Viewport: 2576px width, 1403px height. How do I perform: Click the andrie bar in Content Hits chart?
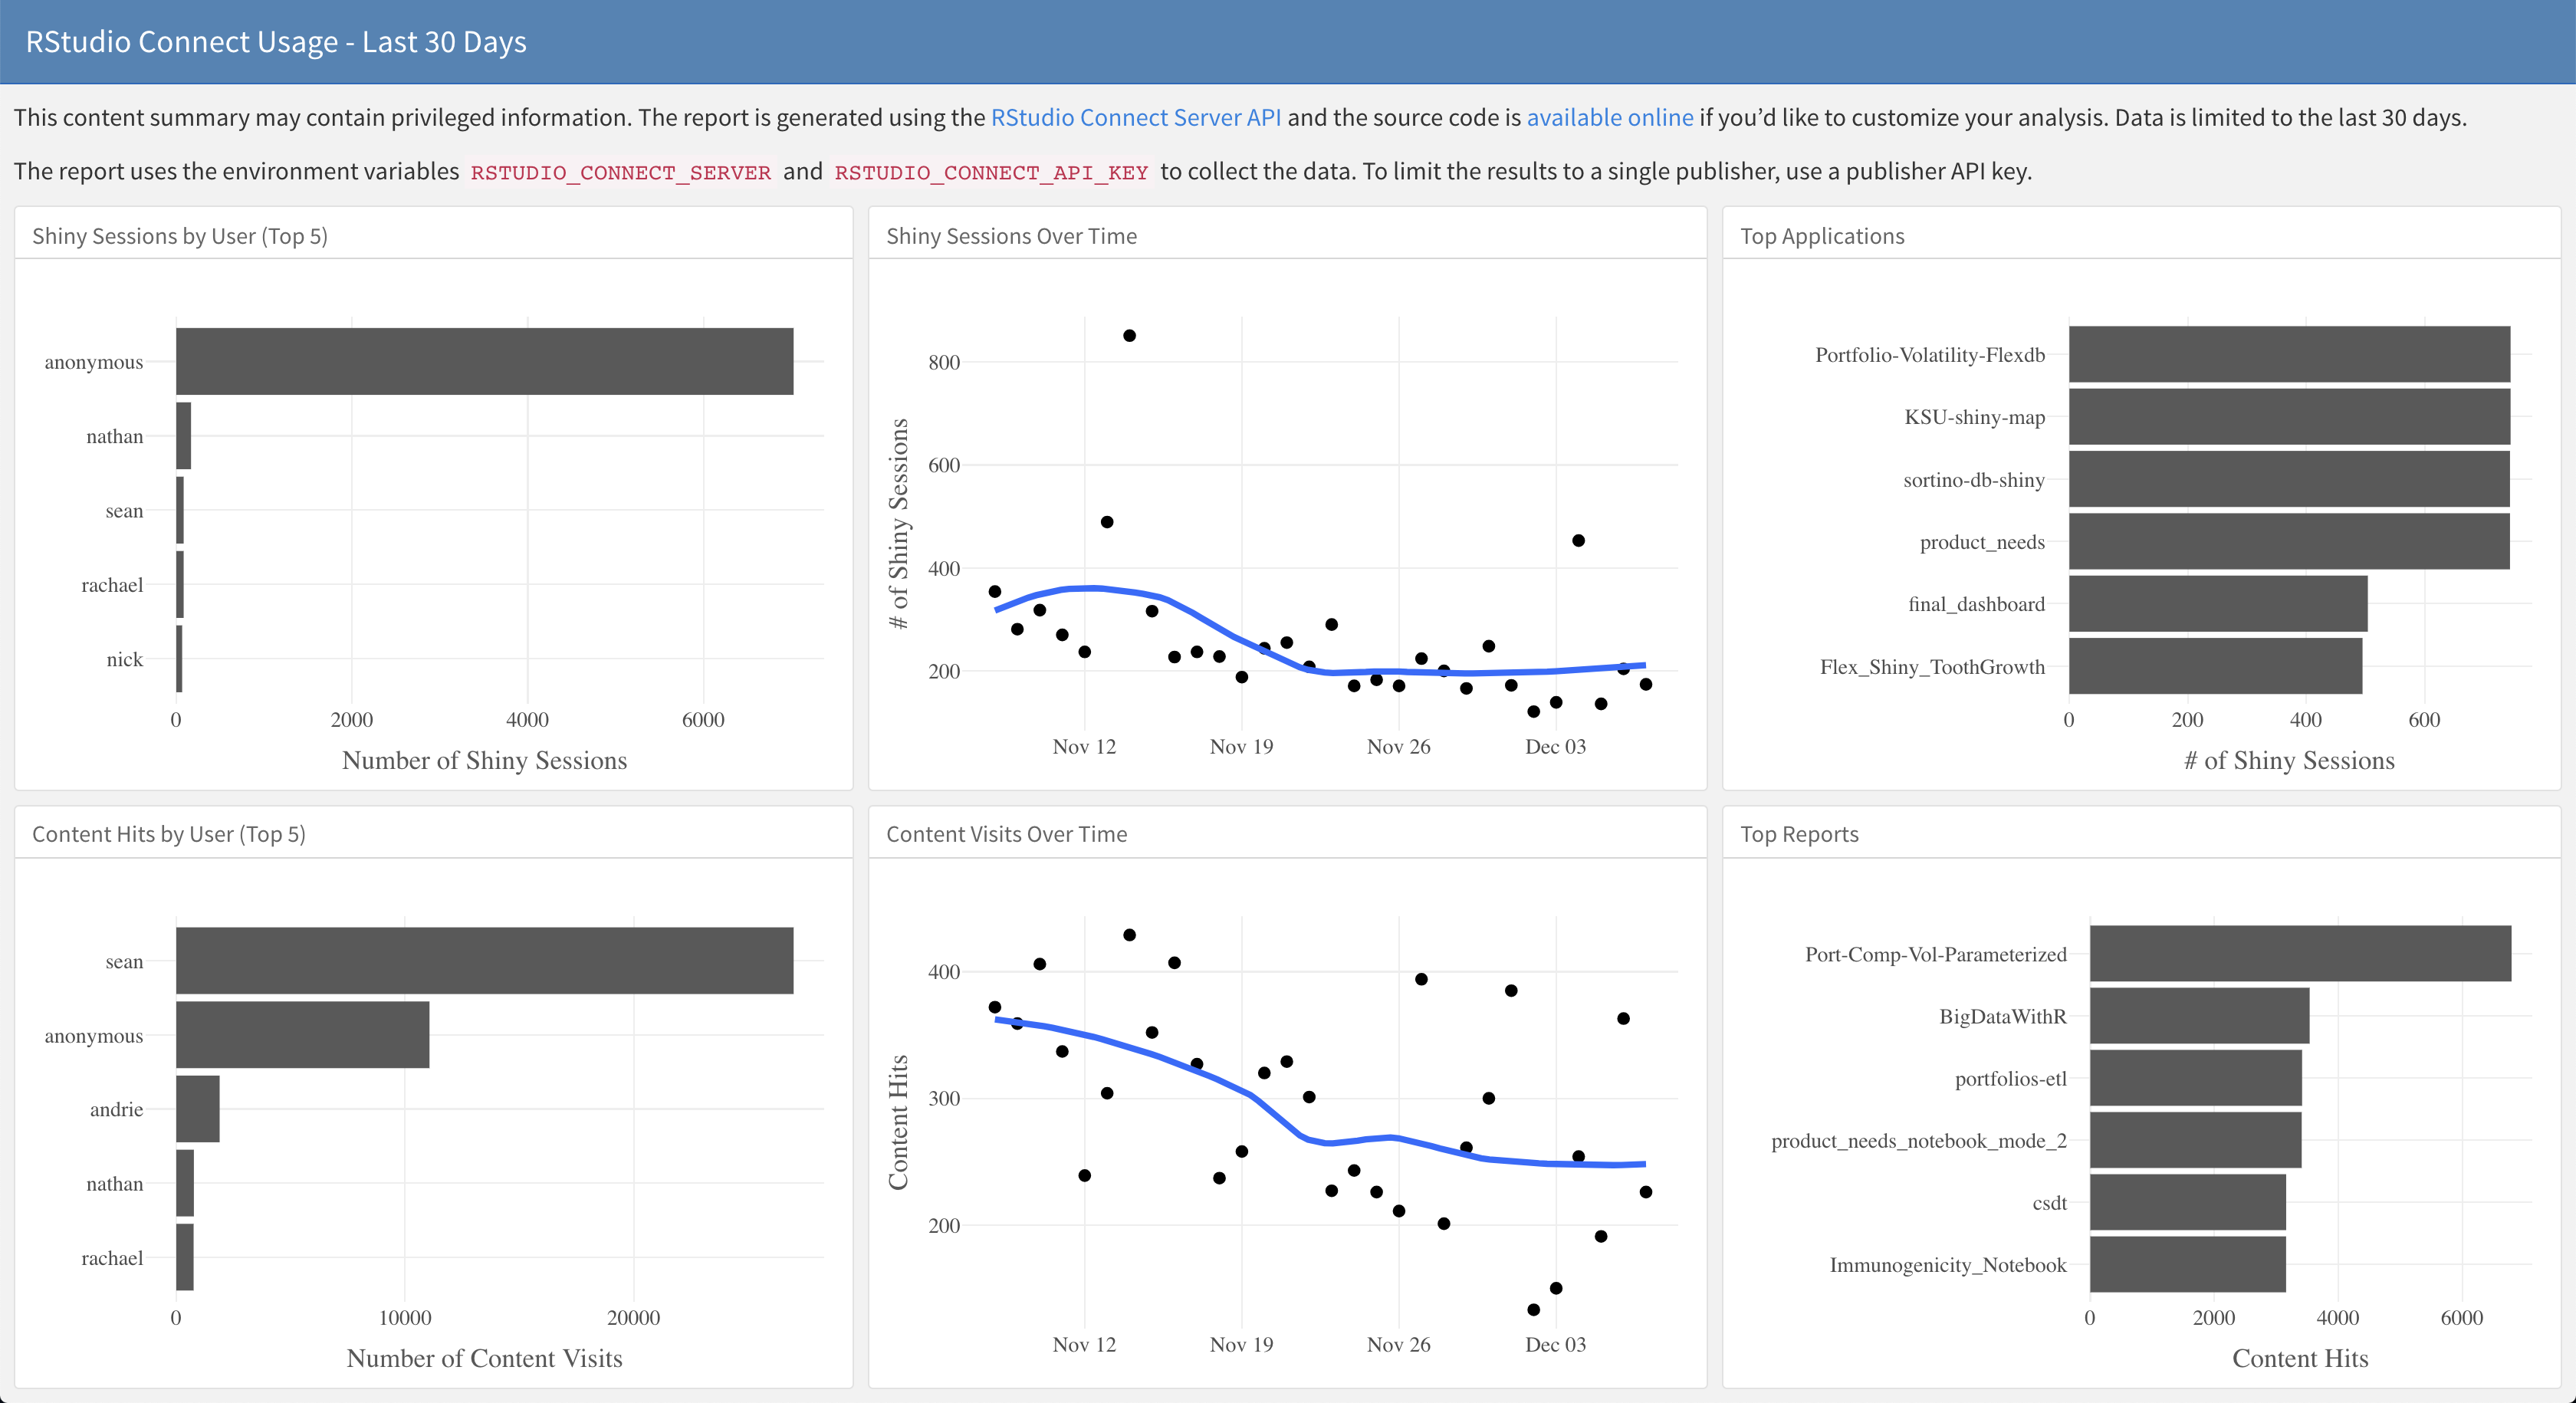pos(197,1109)
